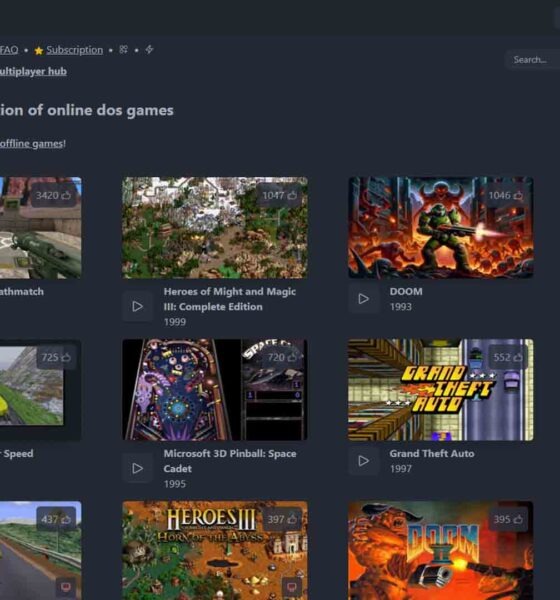Open the Space Cadet pinball thumbnail

point(215,390)
